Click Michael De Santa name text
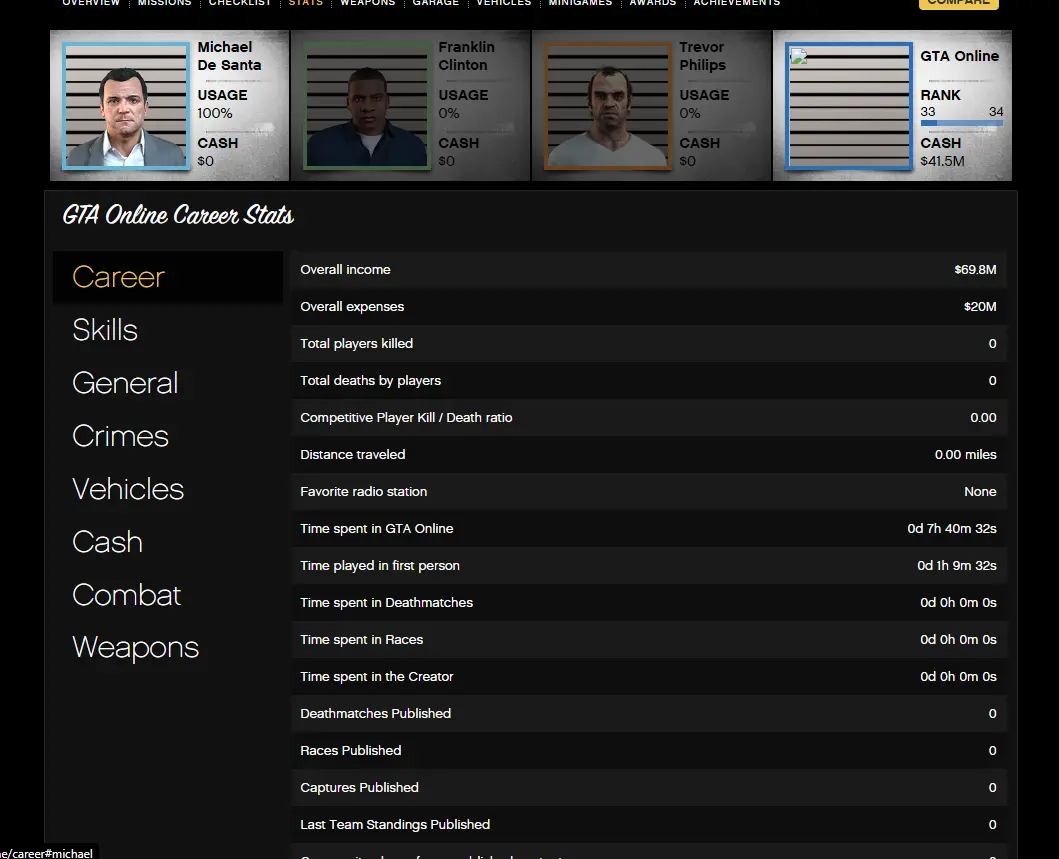Viewport: 1059px width, 859px height. click(x=229, y=56)
